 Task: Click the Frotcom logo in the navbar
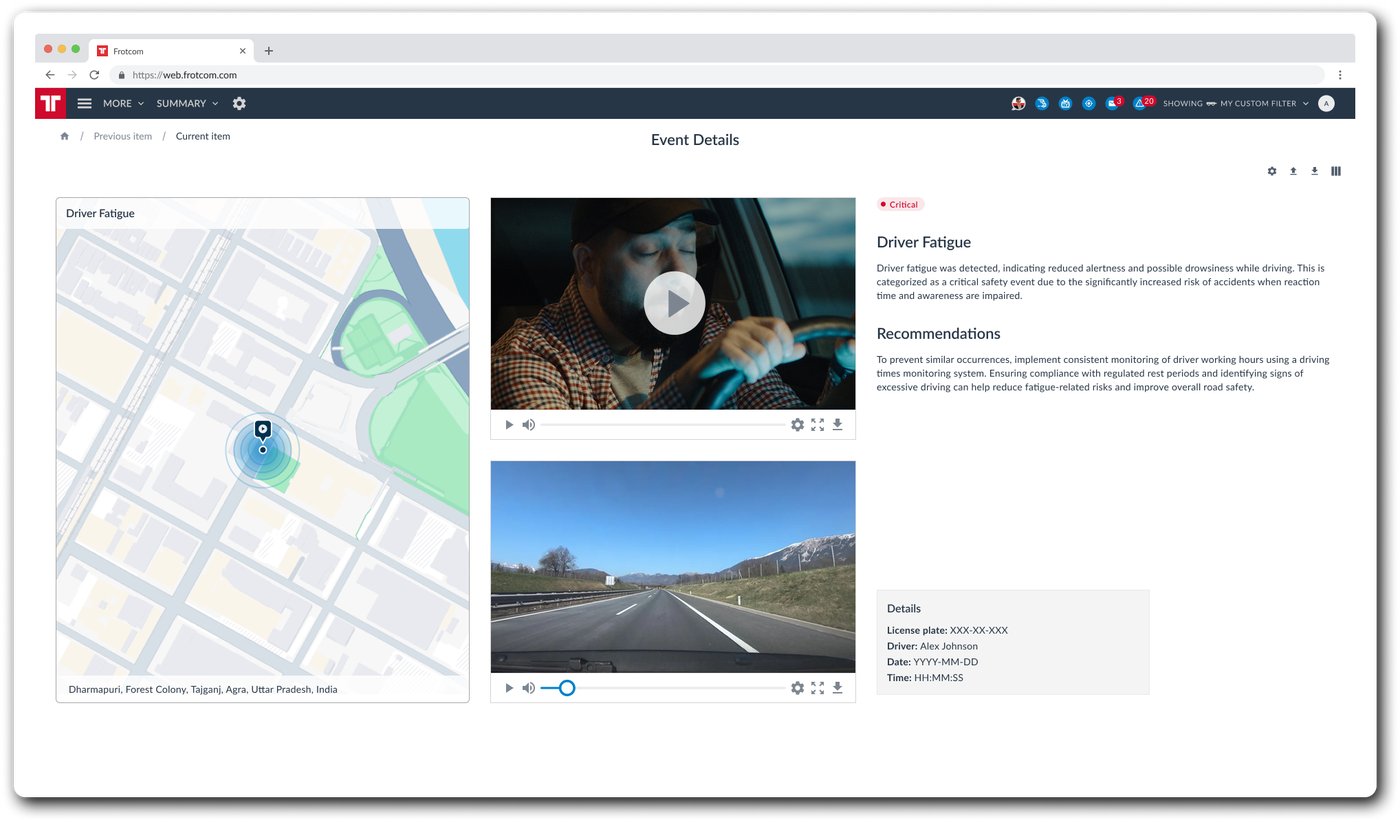point(50,103)
